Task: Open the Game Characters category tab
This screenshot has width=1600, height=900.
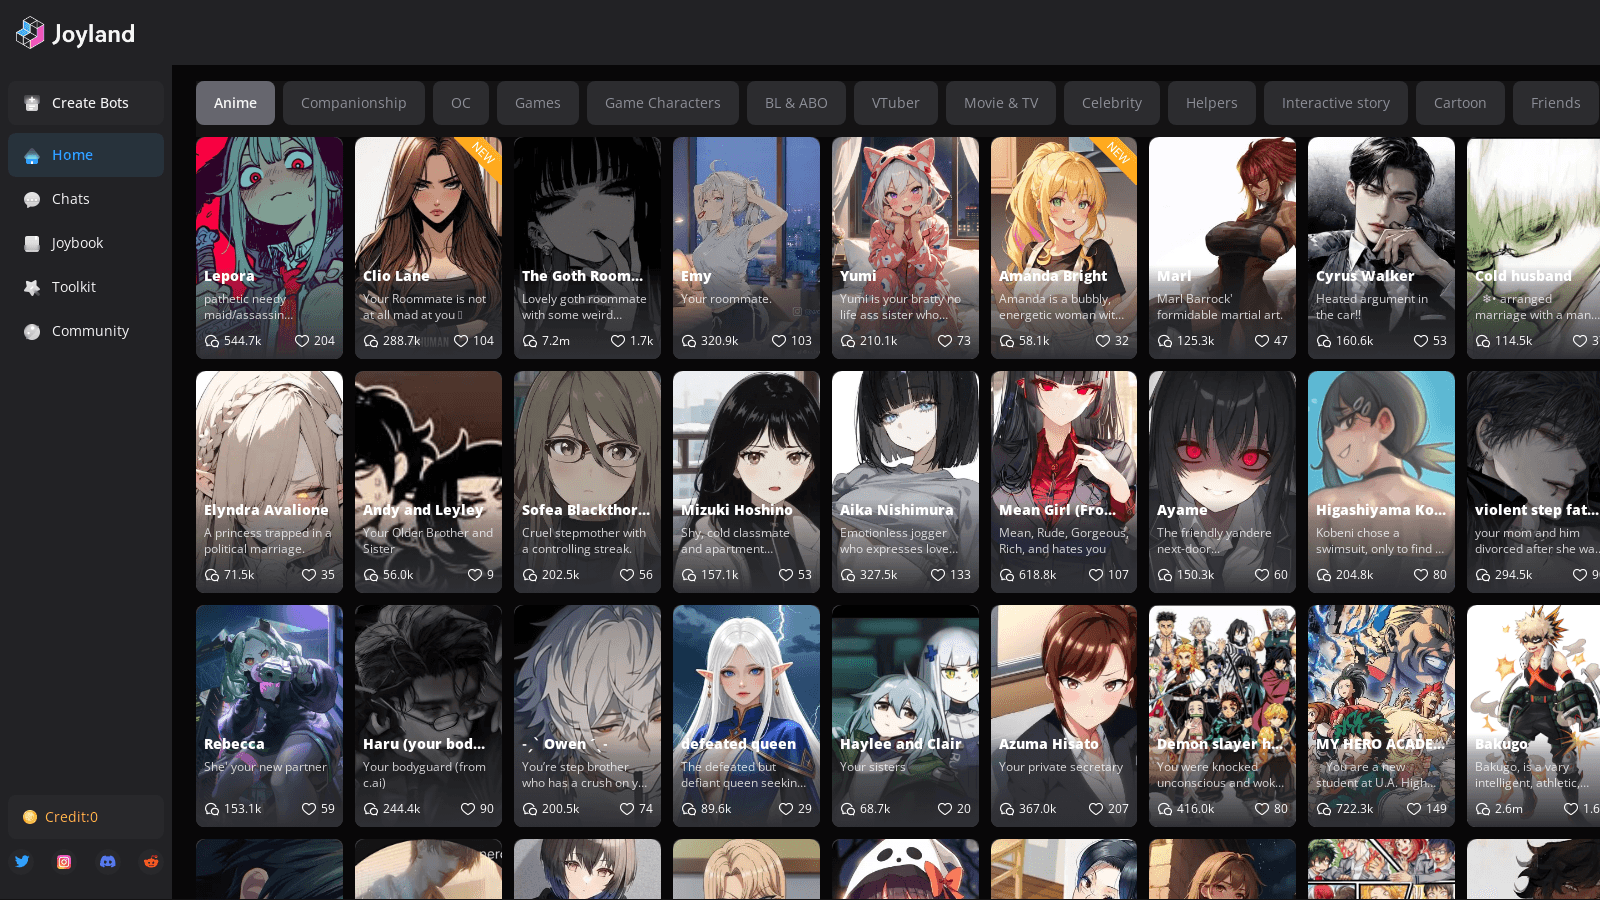Action: click(663, 103)
